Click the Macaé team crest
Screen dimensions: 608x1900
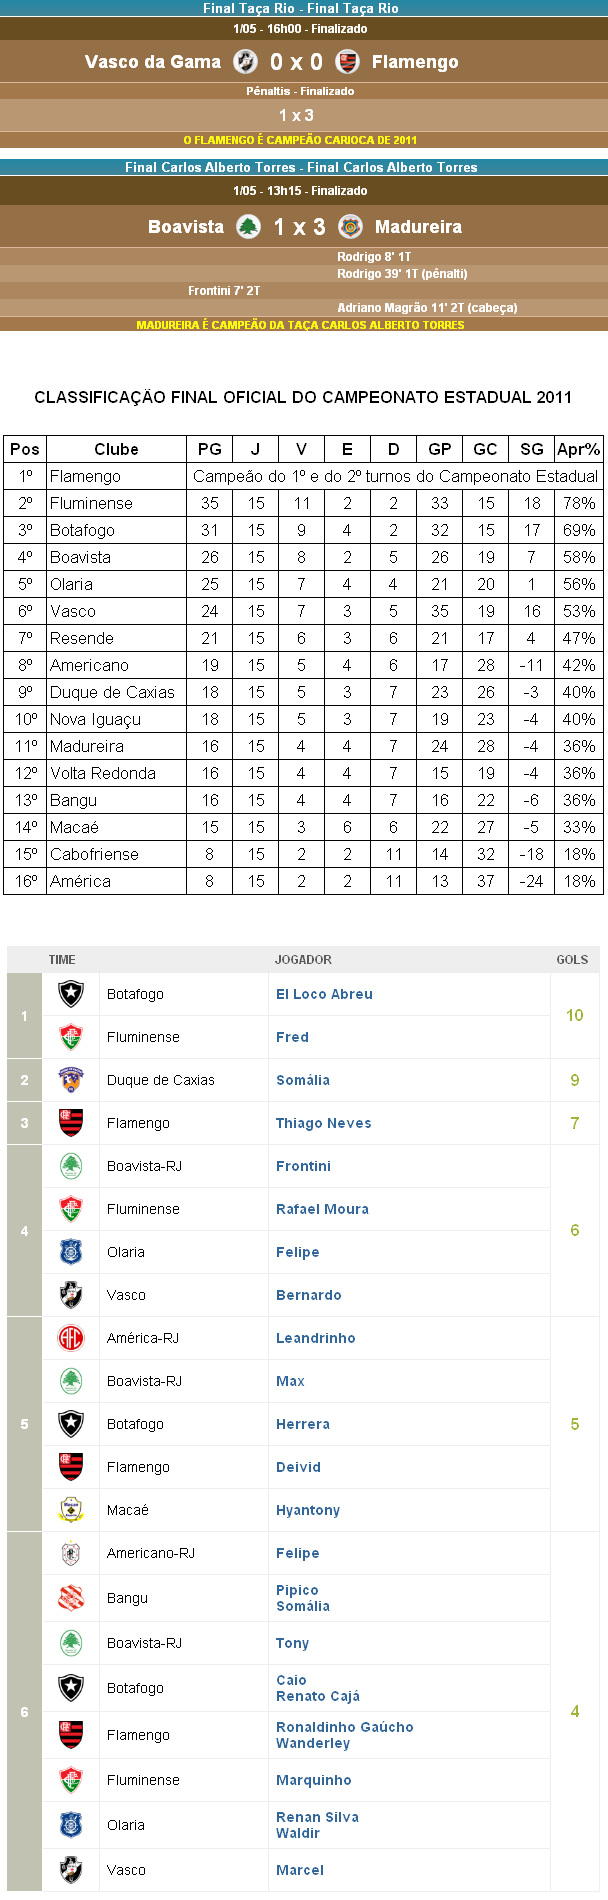click(x=71, y=1510)
